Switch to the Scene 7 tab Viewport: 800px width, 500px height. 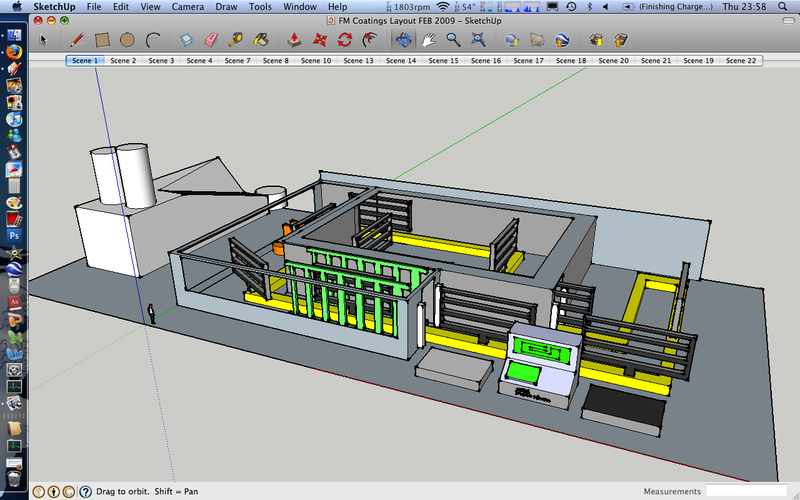pyautogui.click(x=238, y=61)
